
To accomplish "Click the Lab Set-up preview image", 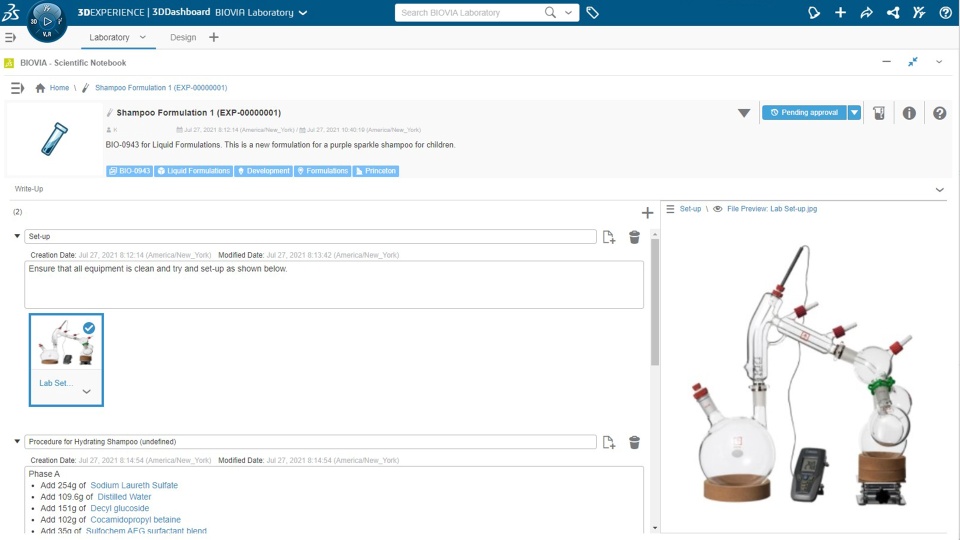I will 804,375.
